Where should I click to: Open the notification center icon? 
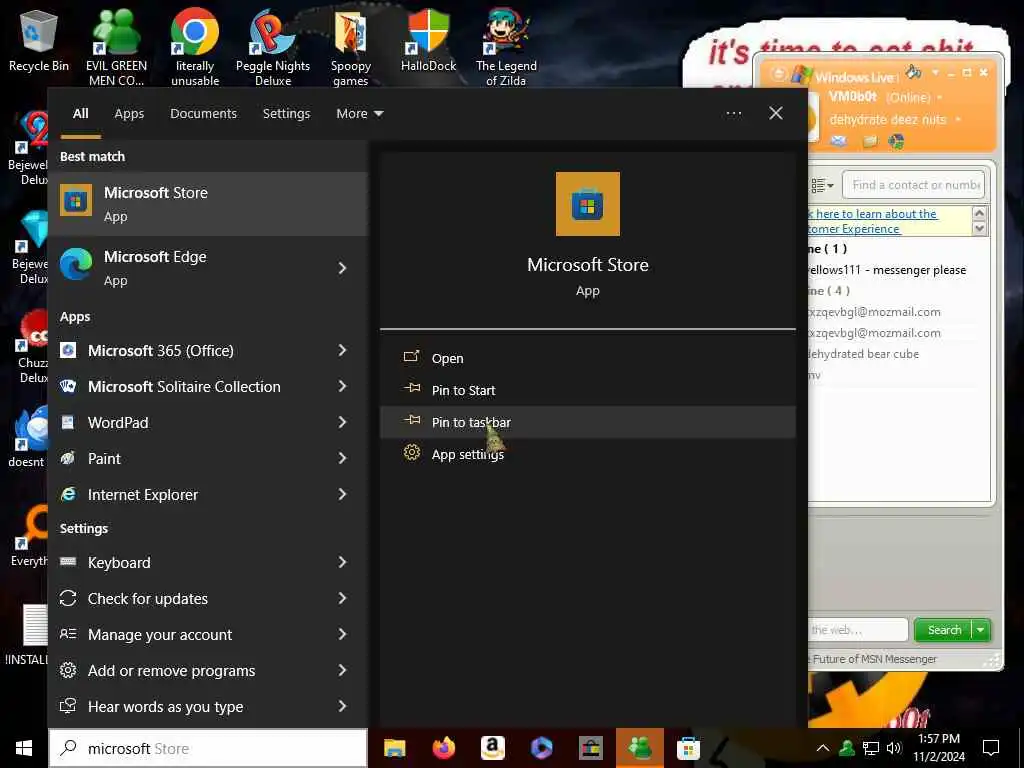point(991,748)
